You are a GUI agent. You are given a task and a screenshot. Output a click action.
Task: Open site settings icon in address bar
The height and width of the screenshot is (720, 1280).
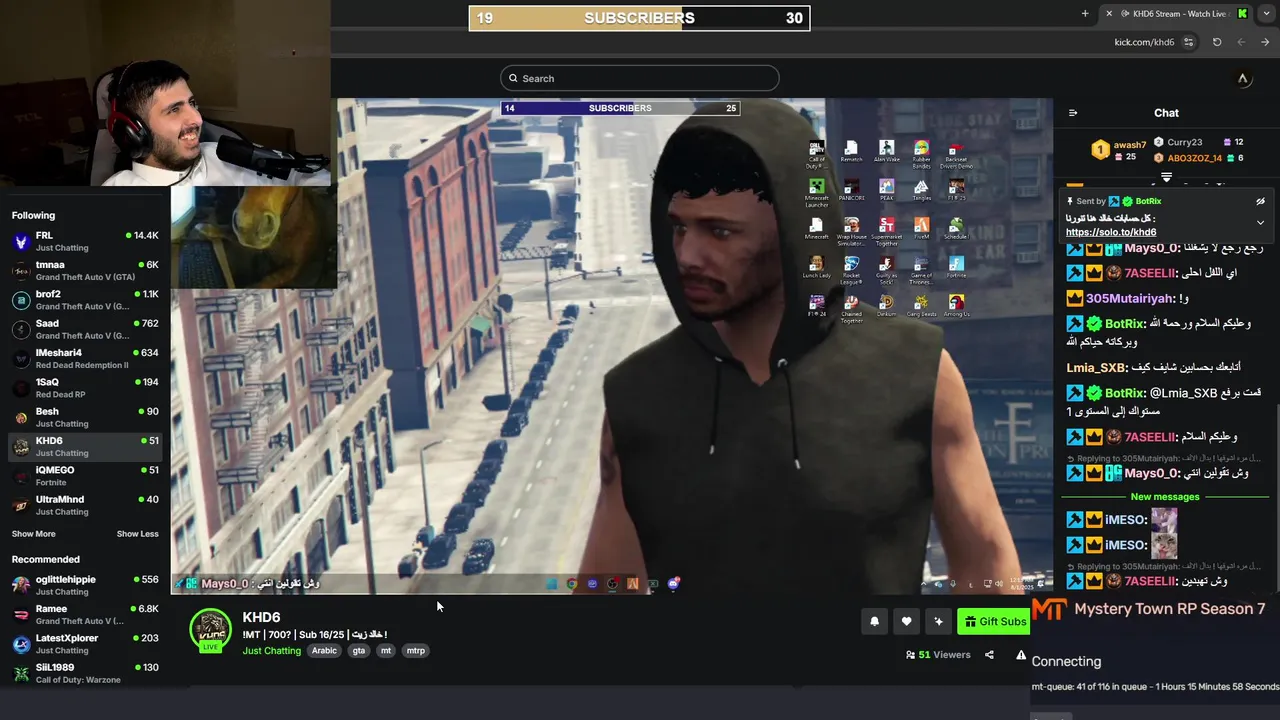[x=1188, y=42]
